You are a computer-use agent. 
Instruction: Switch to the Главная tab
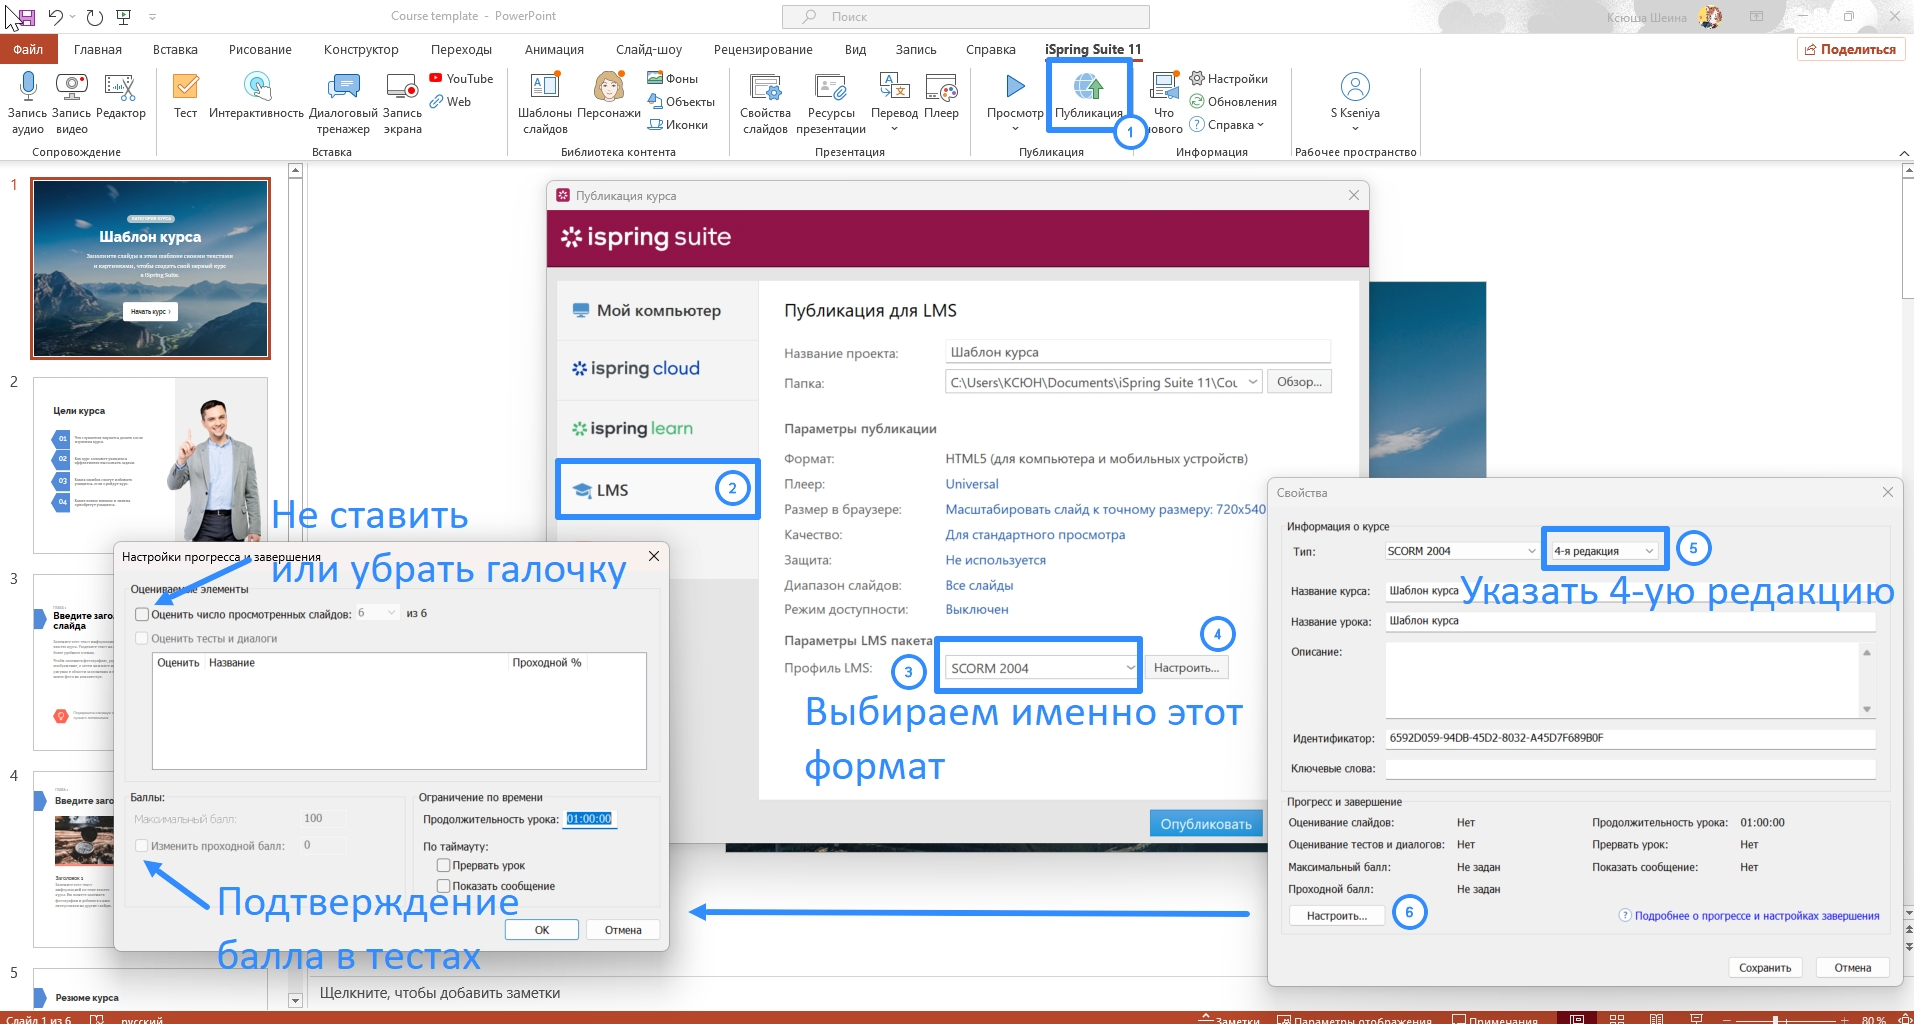[97, 49]
